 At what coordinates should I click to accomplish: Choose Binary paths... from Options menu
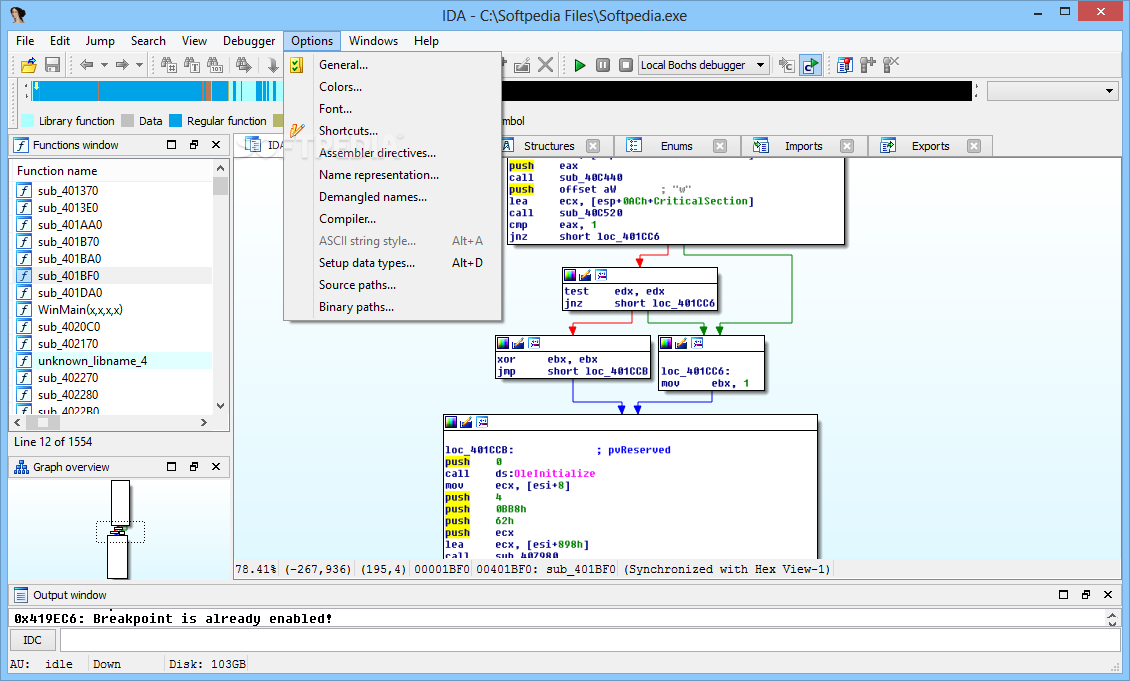tap(393, 307)
